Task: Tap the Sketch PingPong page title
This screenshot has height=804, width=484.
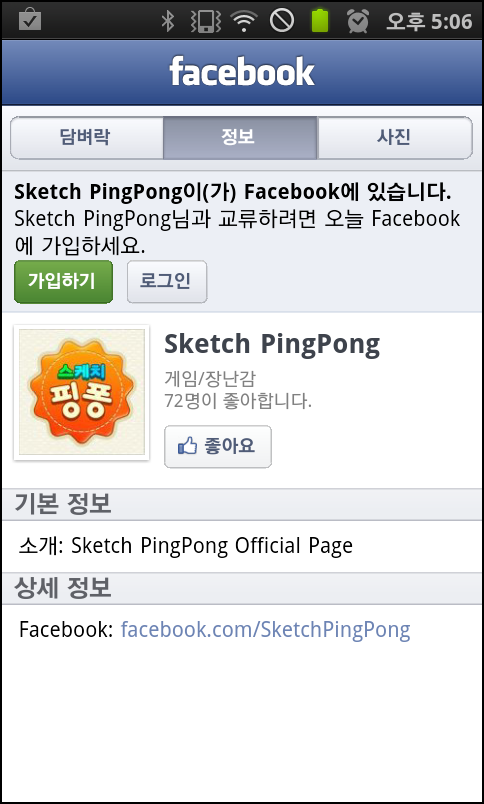Action: click(272, 345)
